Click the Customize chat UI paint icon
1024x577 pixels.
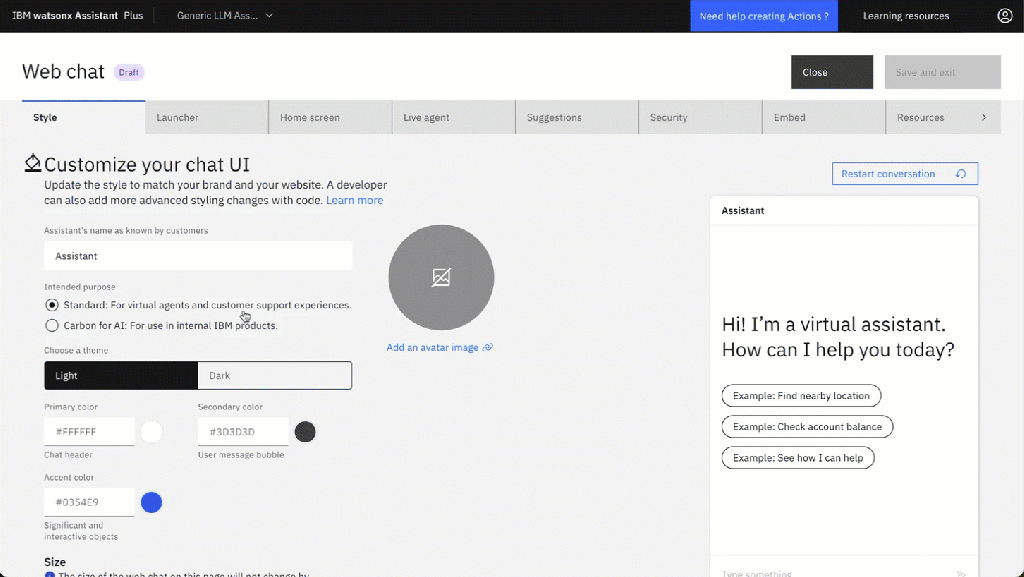pyautogui.click(x=33, y=164)
